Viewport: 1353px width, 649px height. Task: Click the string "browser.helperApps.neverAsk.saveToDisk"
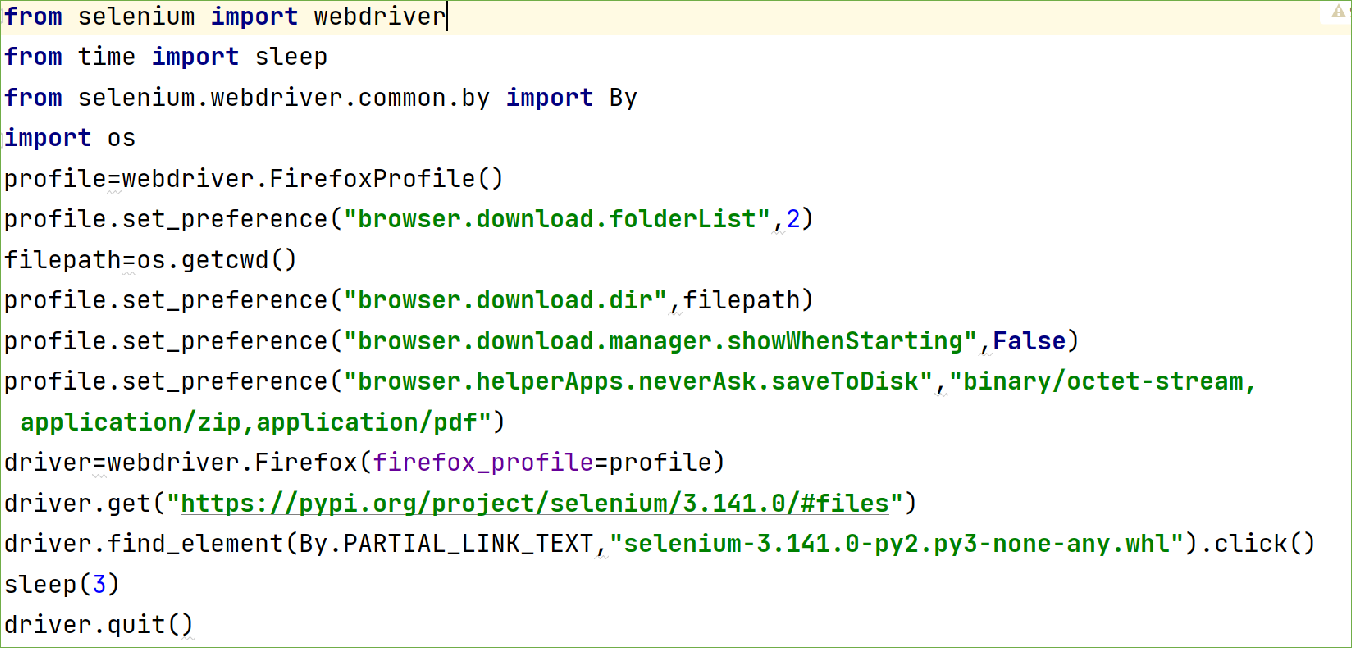coord(637,382)
